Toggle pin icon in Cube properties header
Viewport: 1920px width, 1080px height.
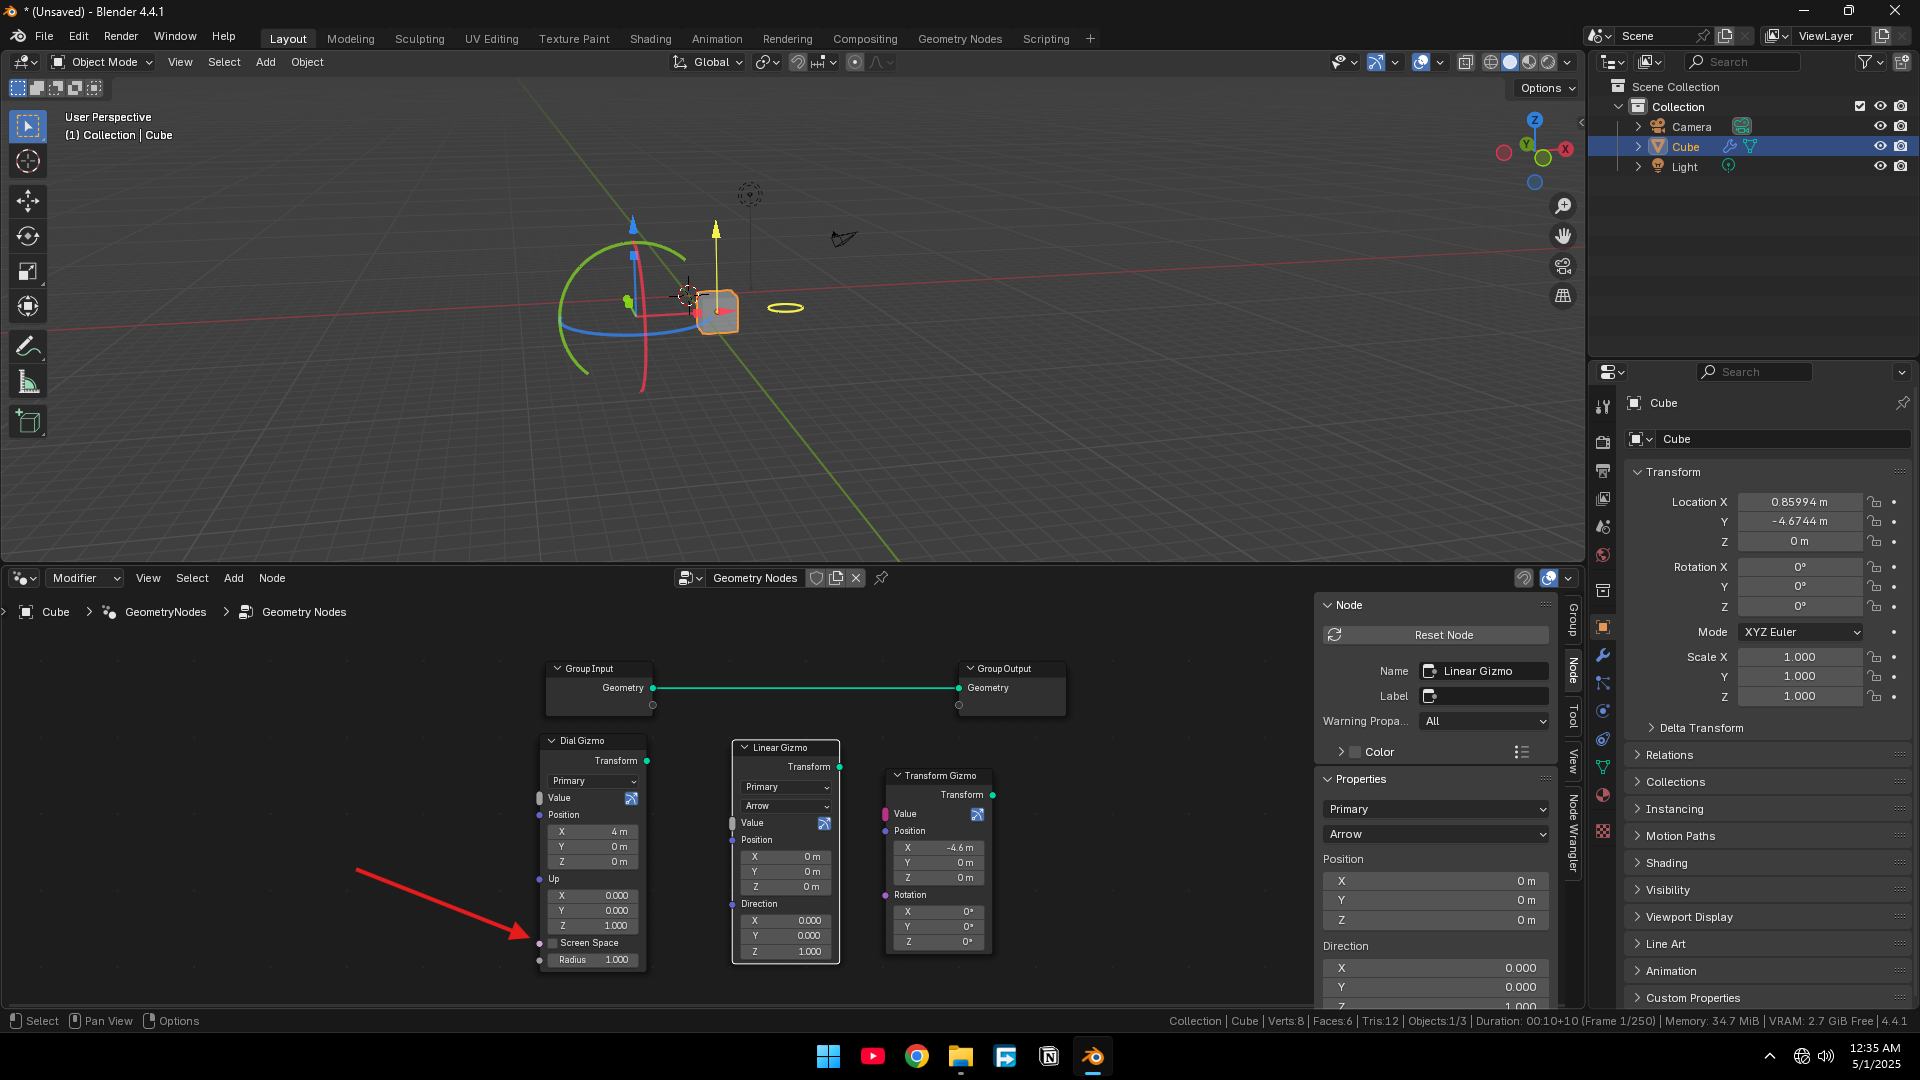tap(1902, 403)
